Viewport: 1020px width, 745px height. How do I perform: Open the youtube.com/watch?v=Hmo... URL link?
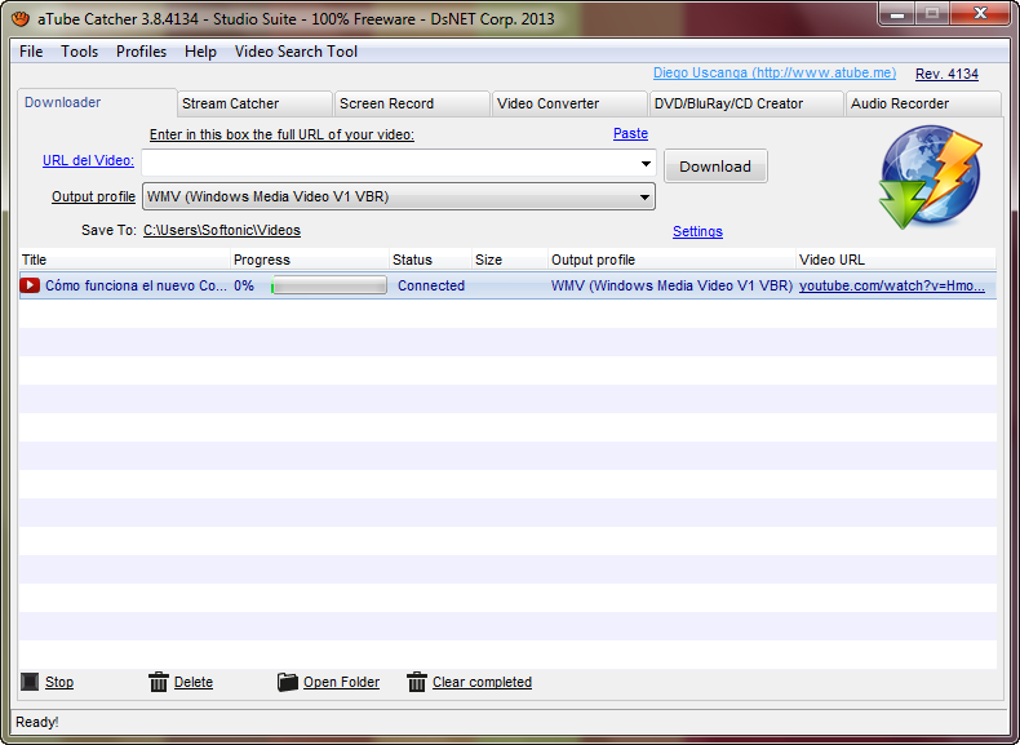(x=892, y=286)
